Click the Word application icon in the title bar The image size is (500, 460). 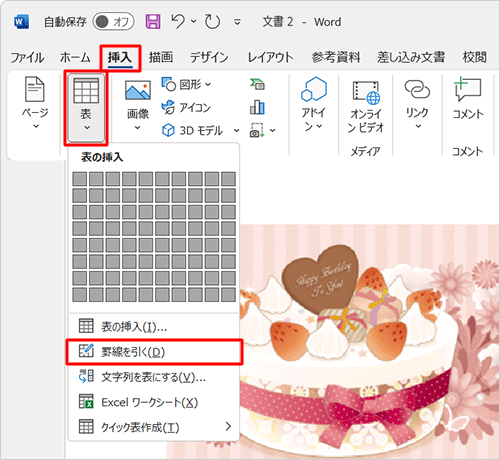(x=22, y=22)
